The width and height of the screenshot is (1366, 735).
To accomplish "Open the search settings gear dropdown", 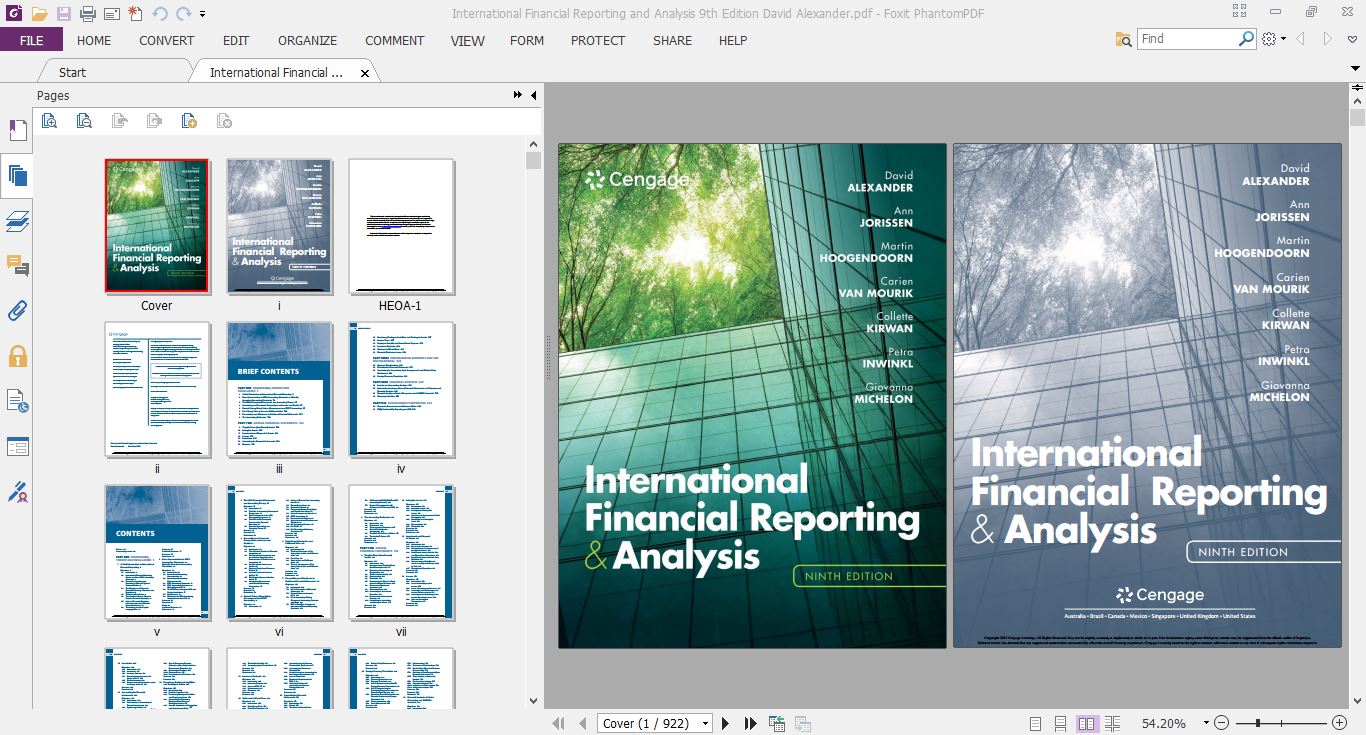I will coord(1274,39).
